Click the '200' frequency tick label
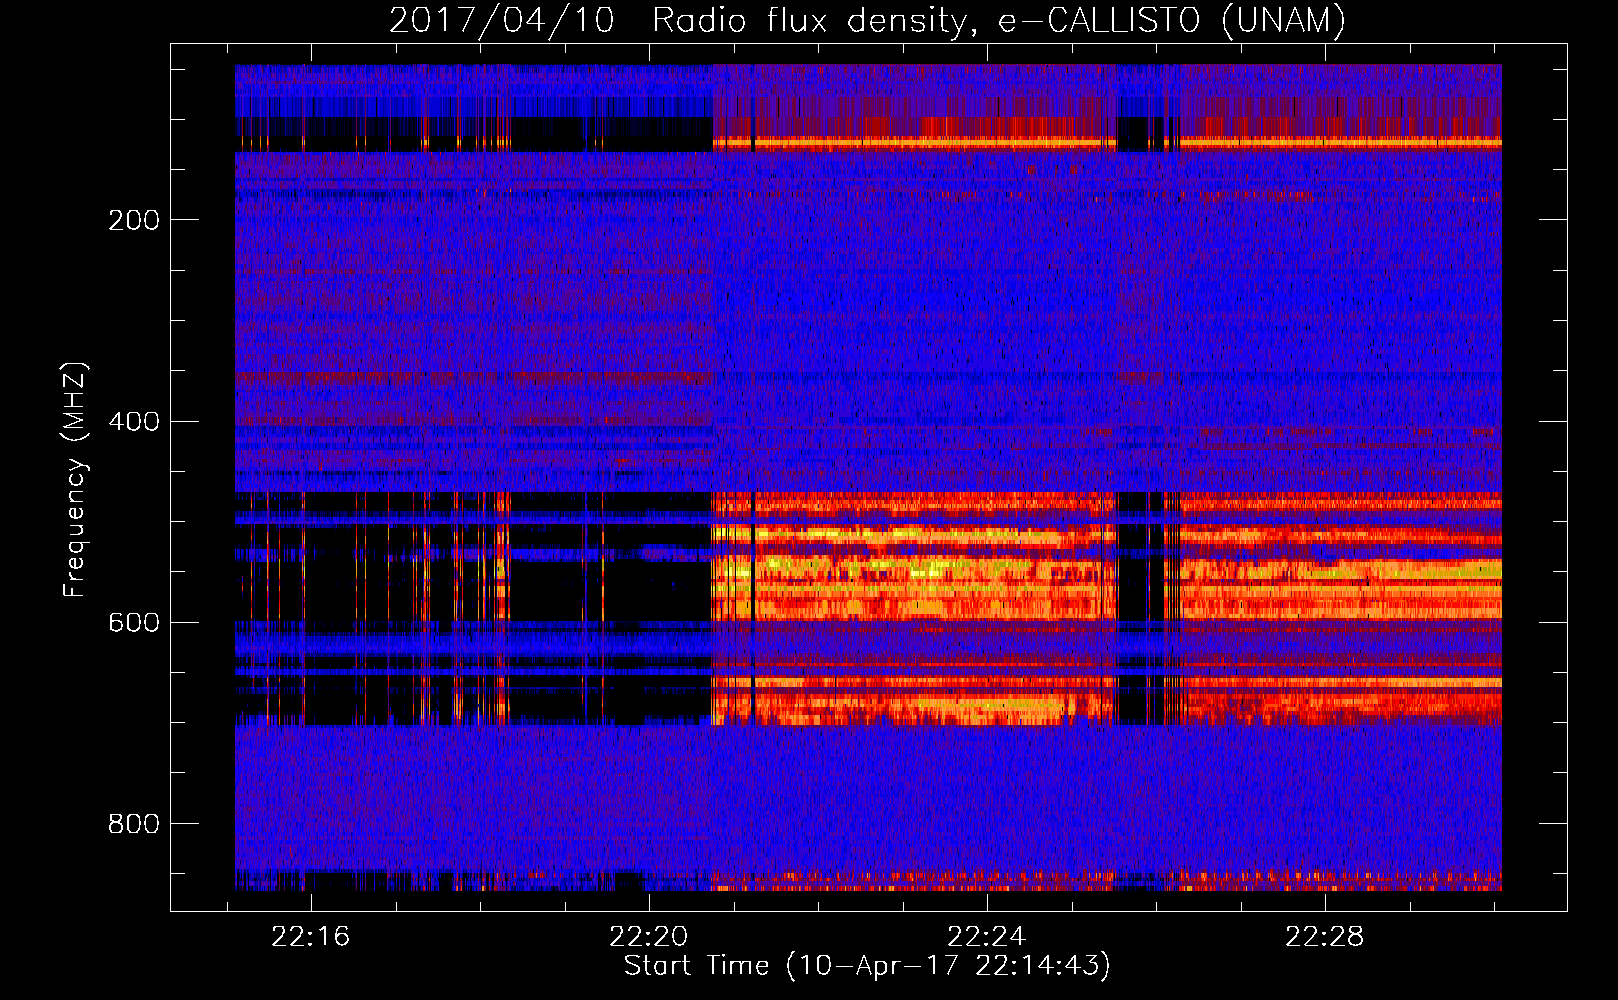 click(x=134, y=220)
